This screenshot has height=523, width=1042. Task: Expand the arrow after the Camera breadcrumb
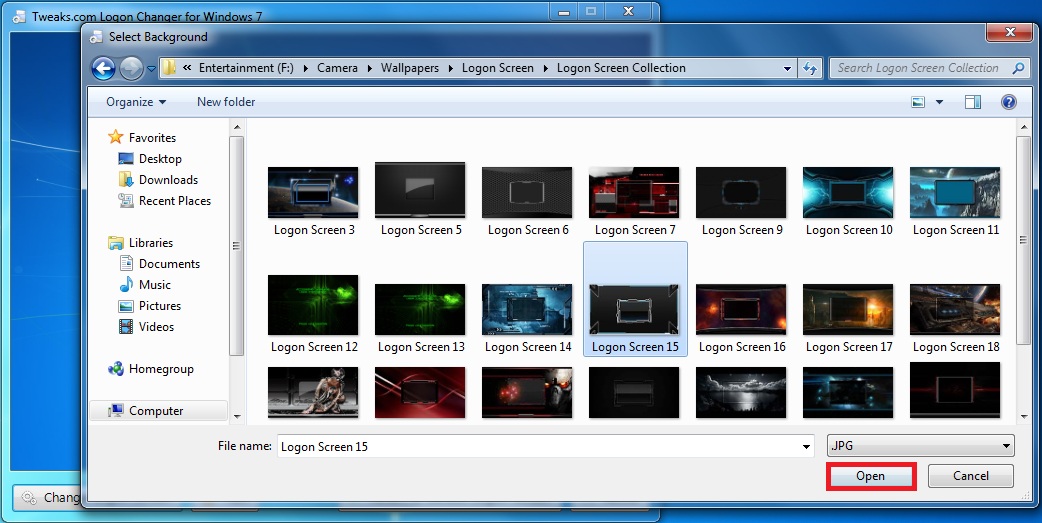pos(369,68)
